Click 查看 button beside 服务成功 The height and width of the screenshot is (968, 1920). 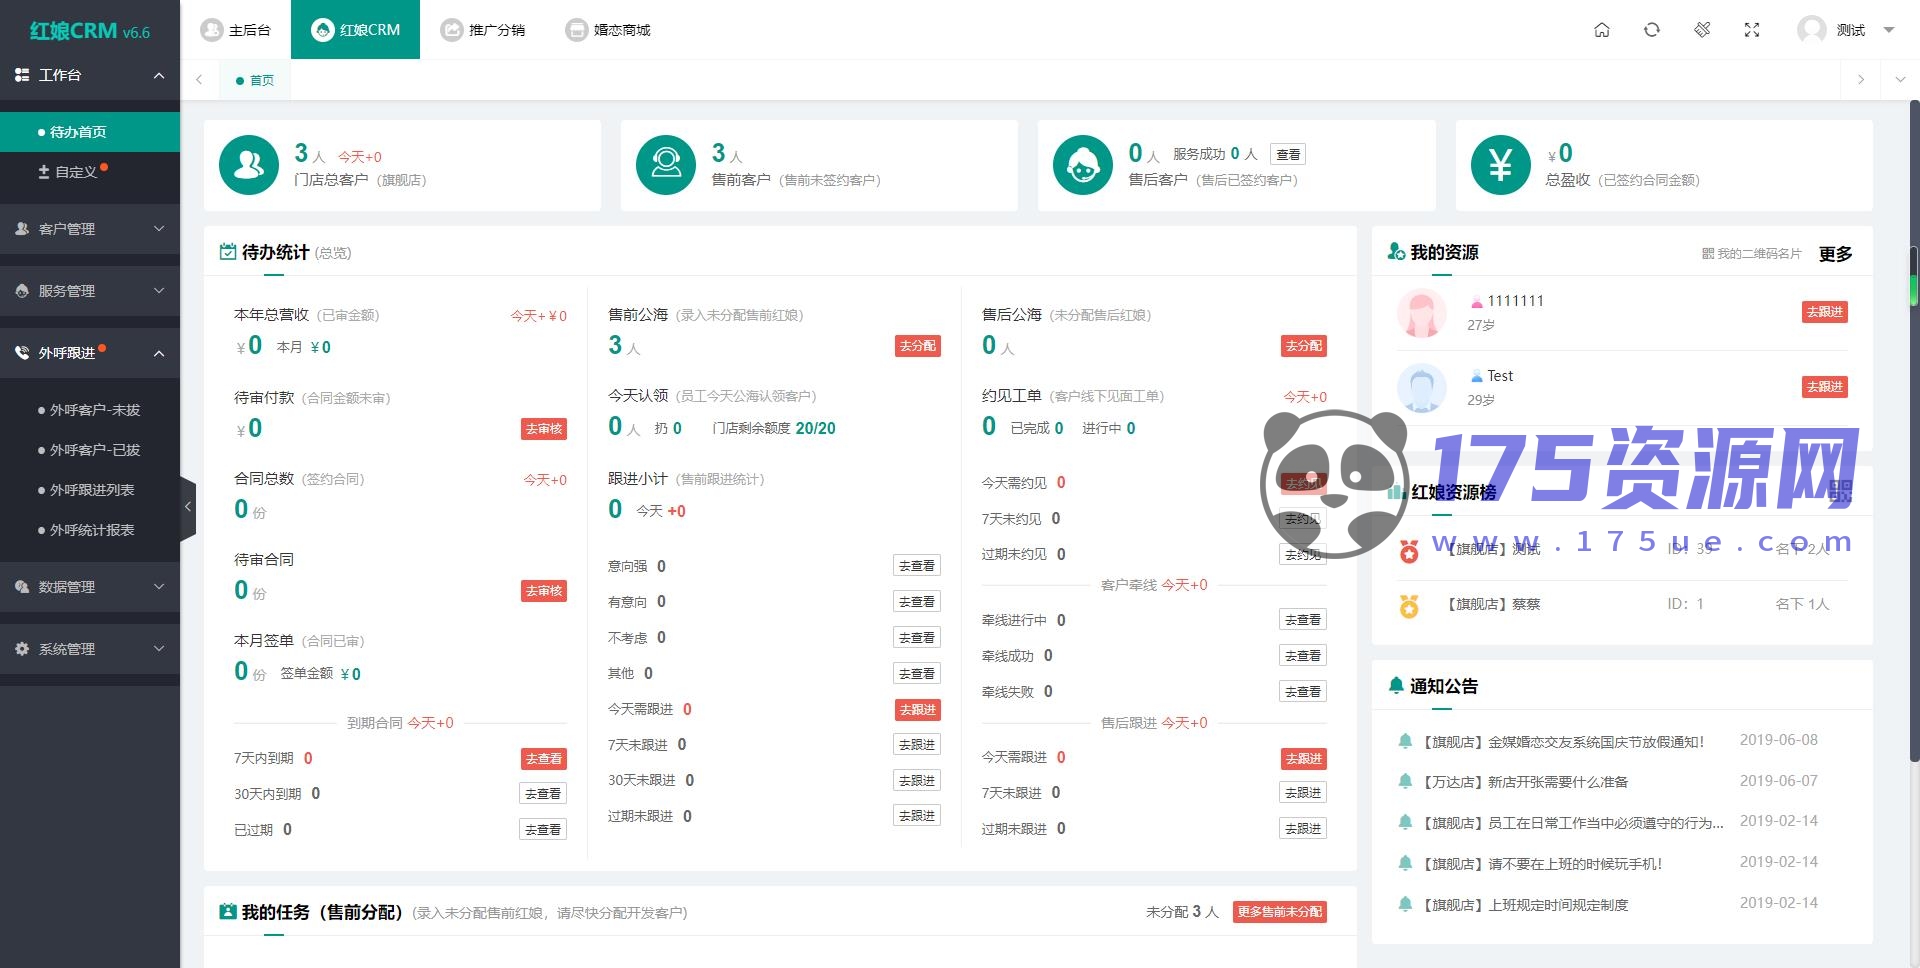click(1288, 154)
